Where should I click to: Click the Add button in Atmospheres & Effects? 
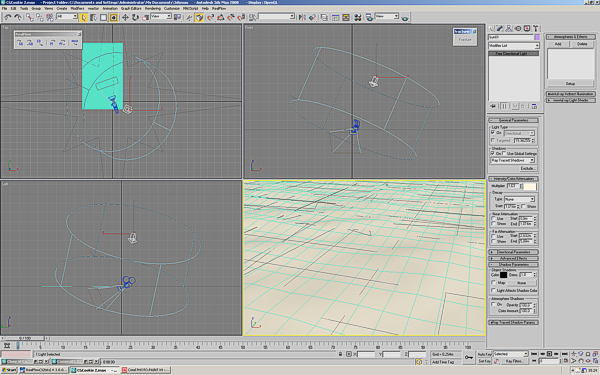558,44
